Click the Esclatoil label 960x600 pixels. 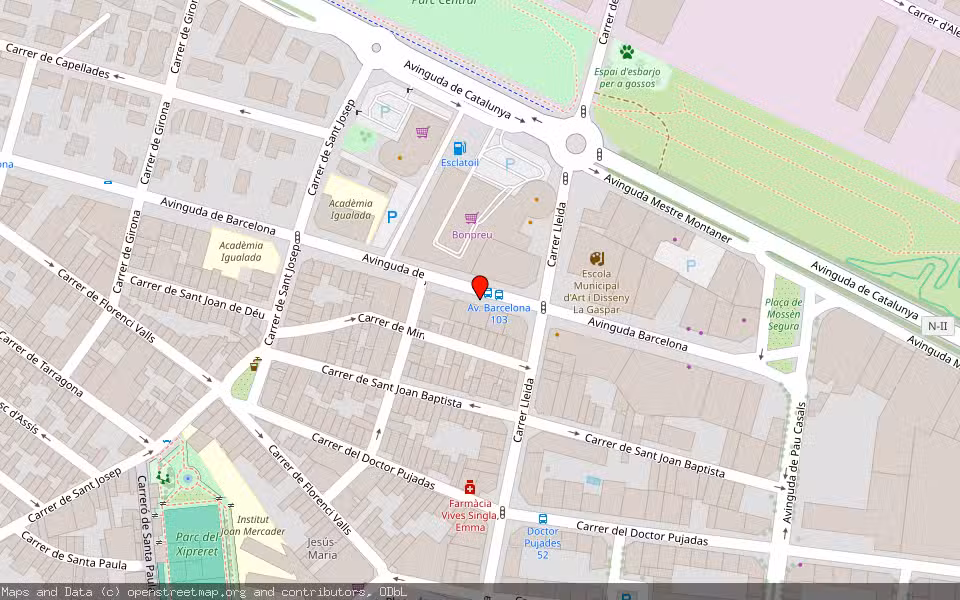(460, 162)
